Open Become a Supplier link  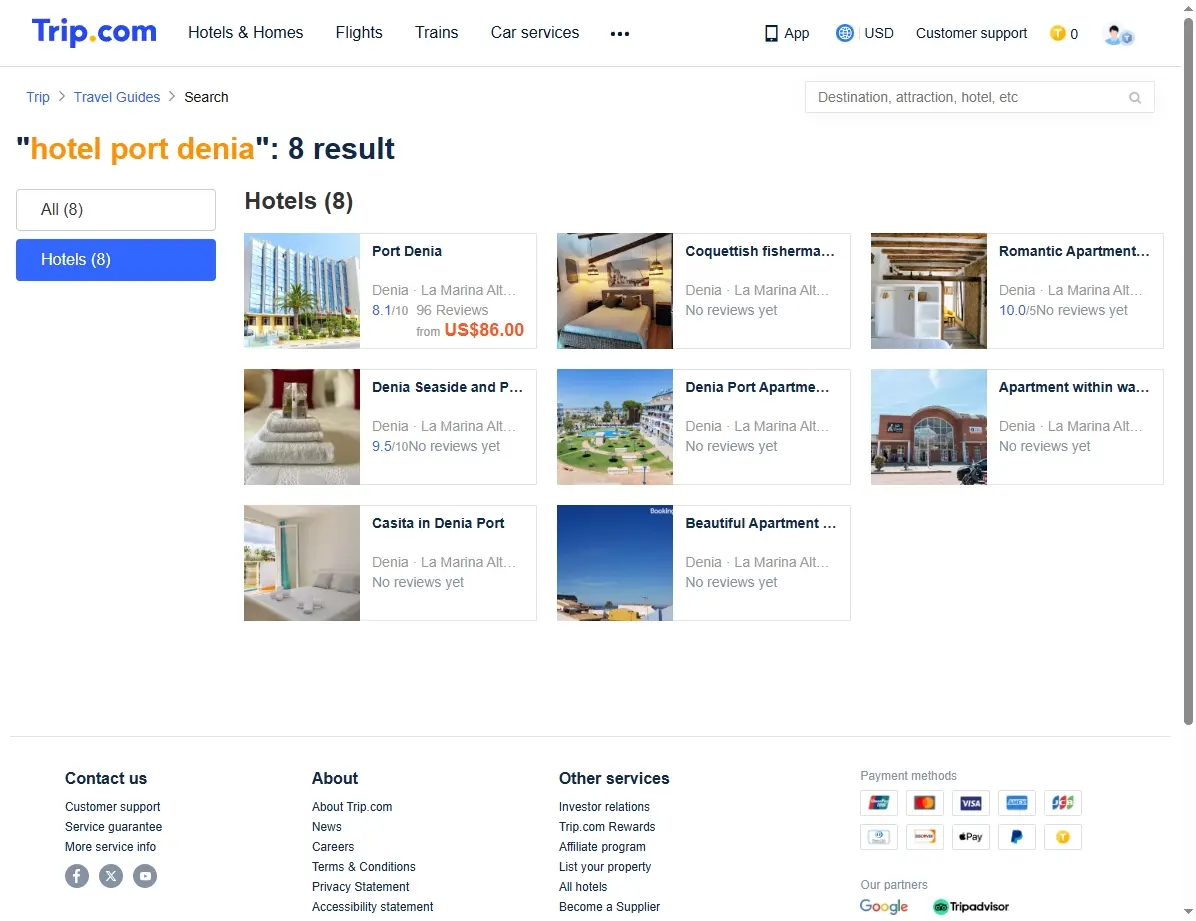609,907
